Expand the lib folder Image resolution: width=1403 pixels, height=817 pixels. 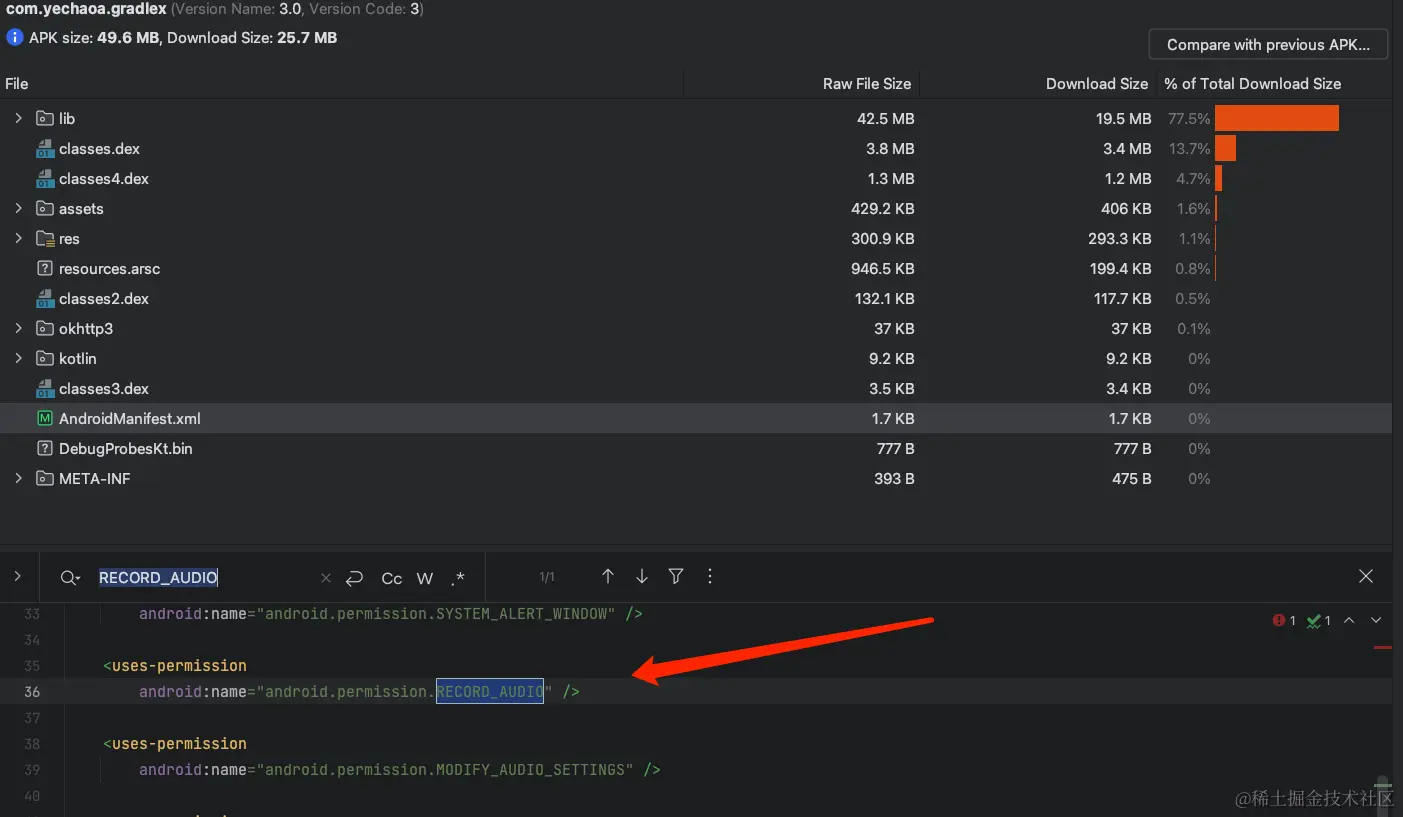[18, 118]
